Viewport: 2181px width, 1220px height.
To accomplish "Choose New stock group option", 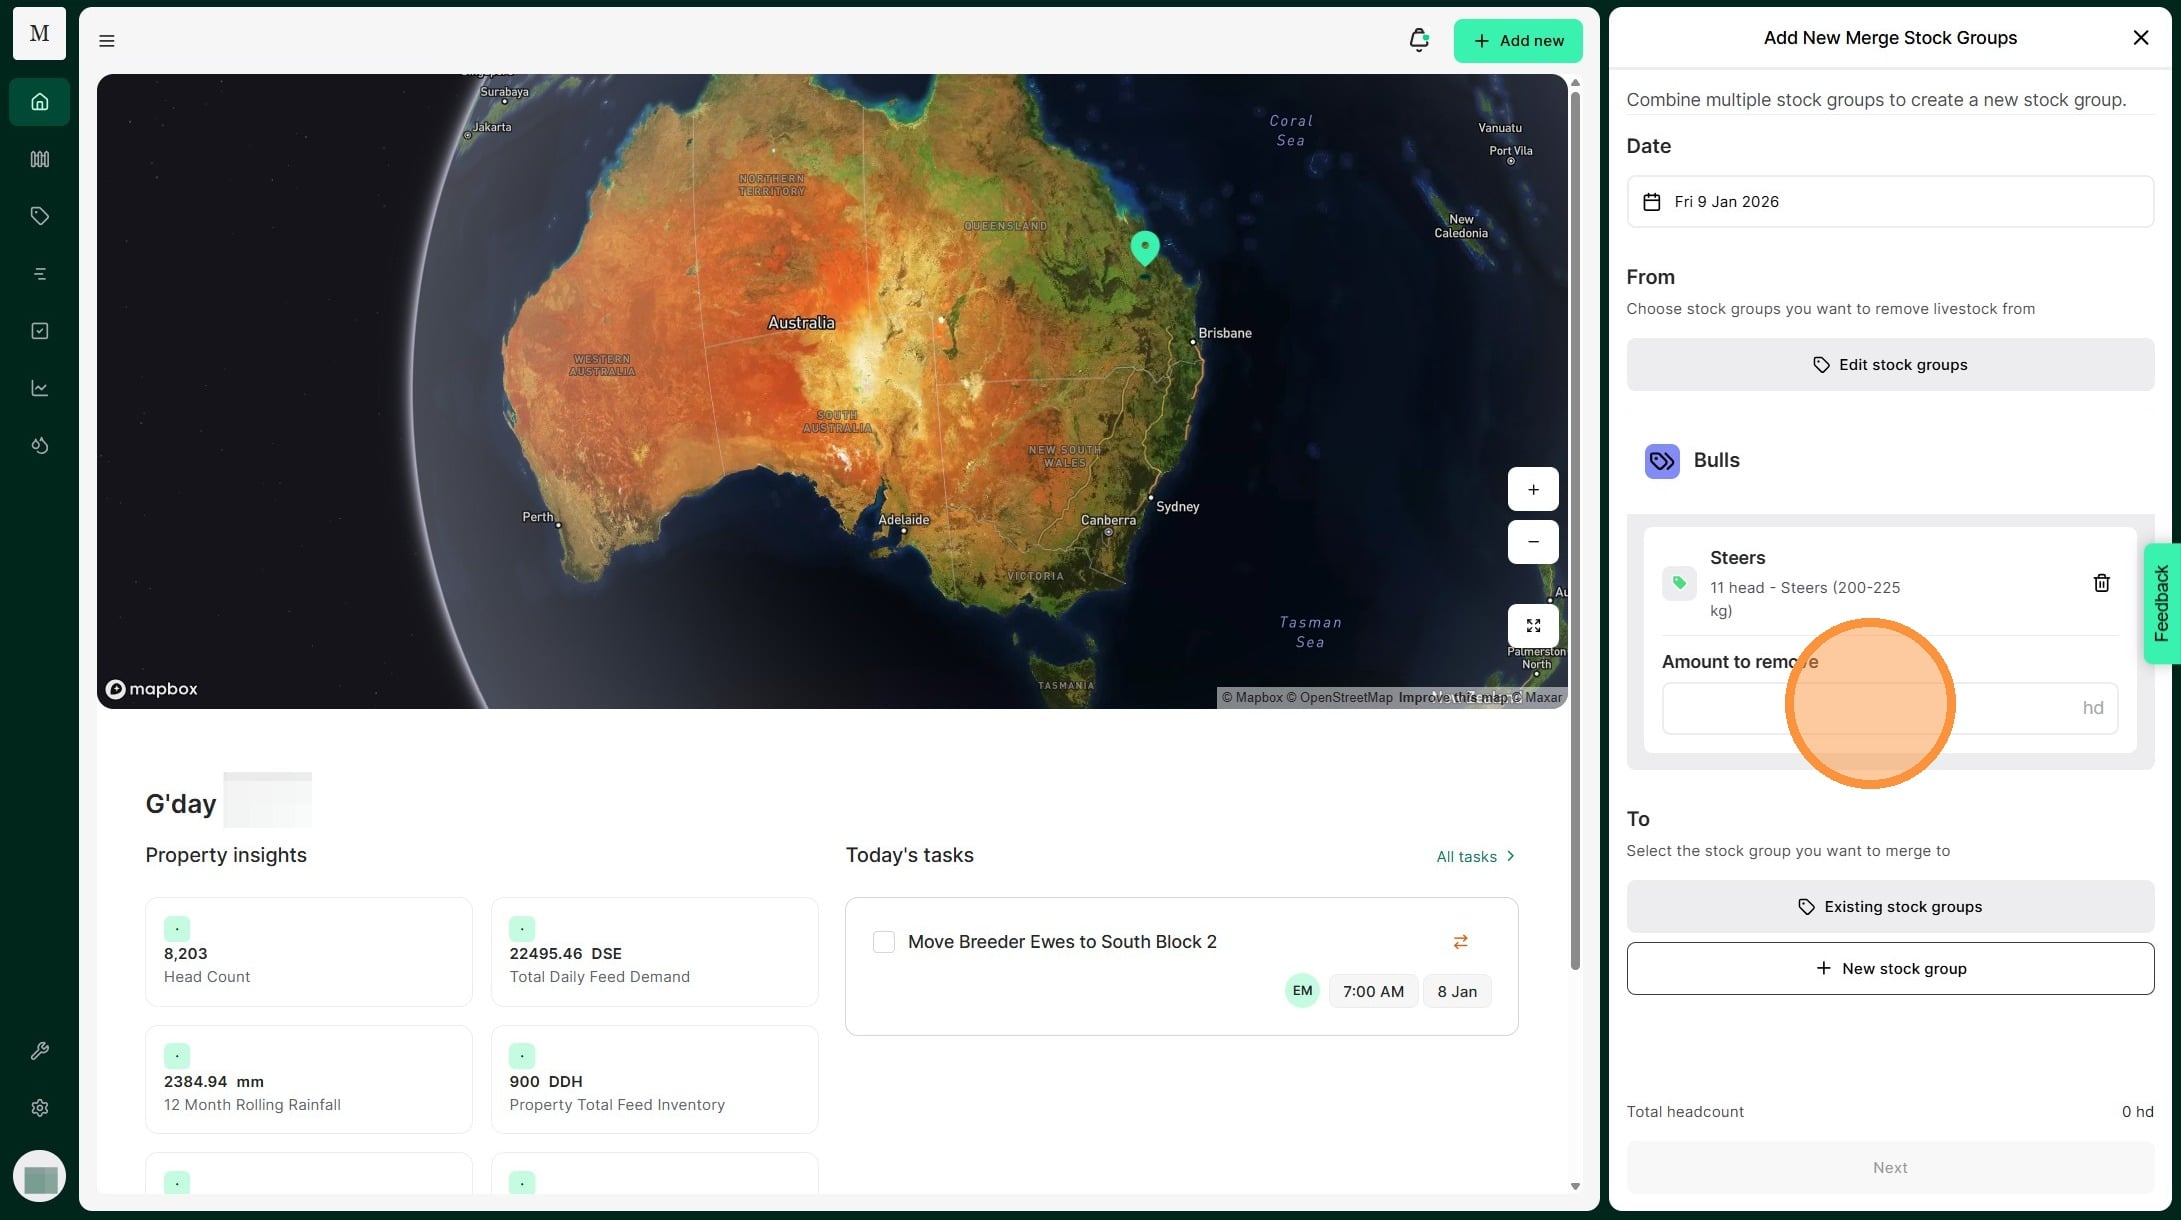I will point(1889,969).
